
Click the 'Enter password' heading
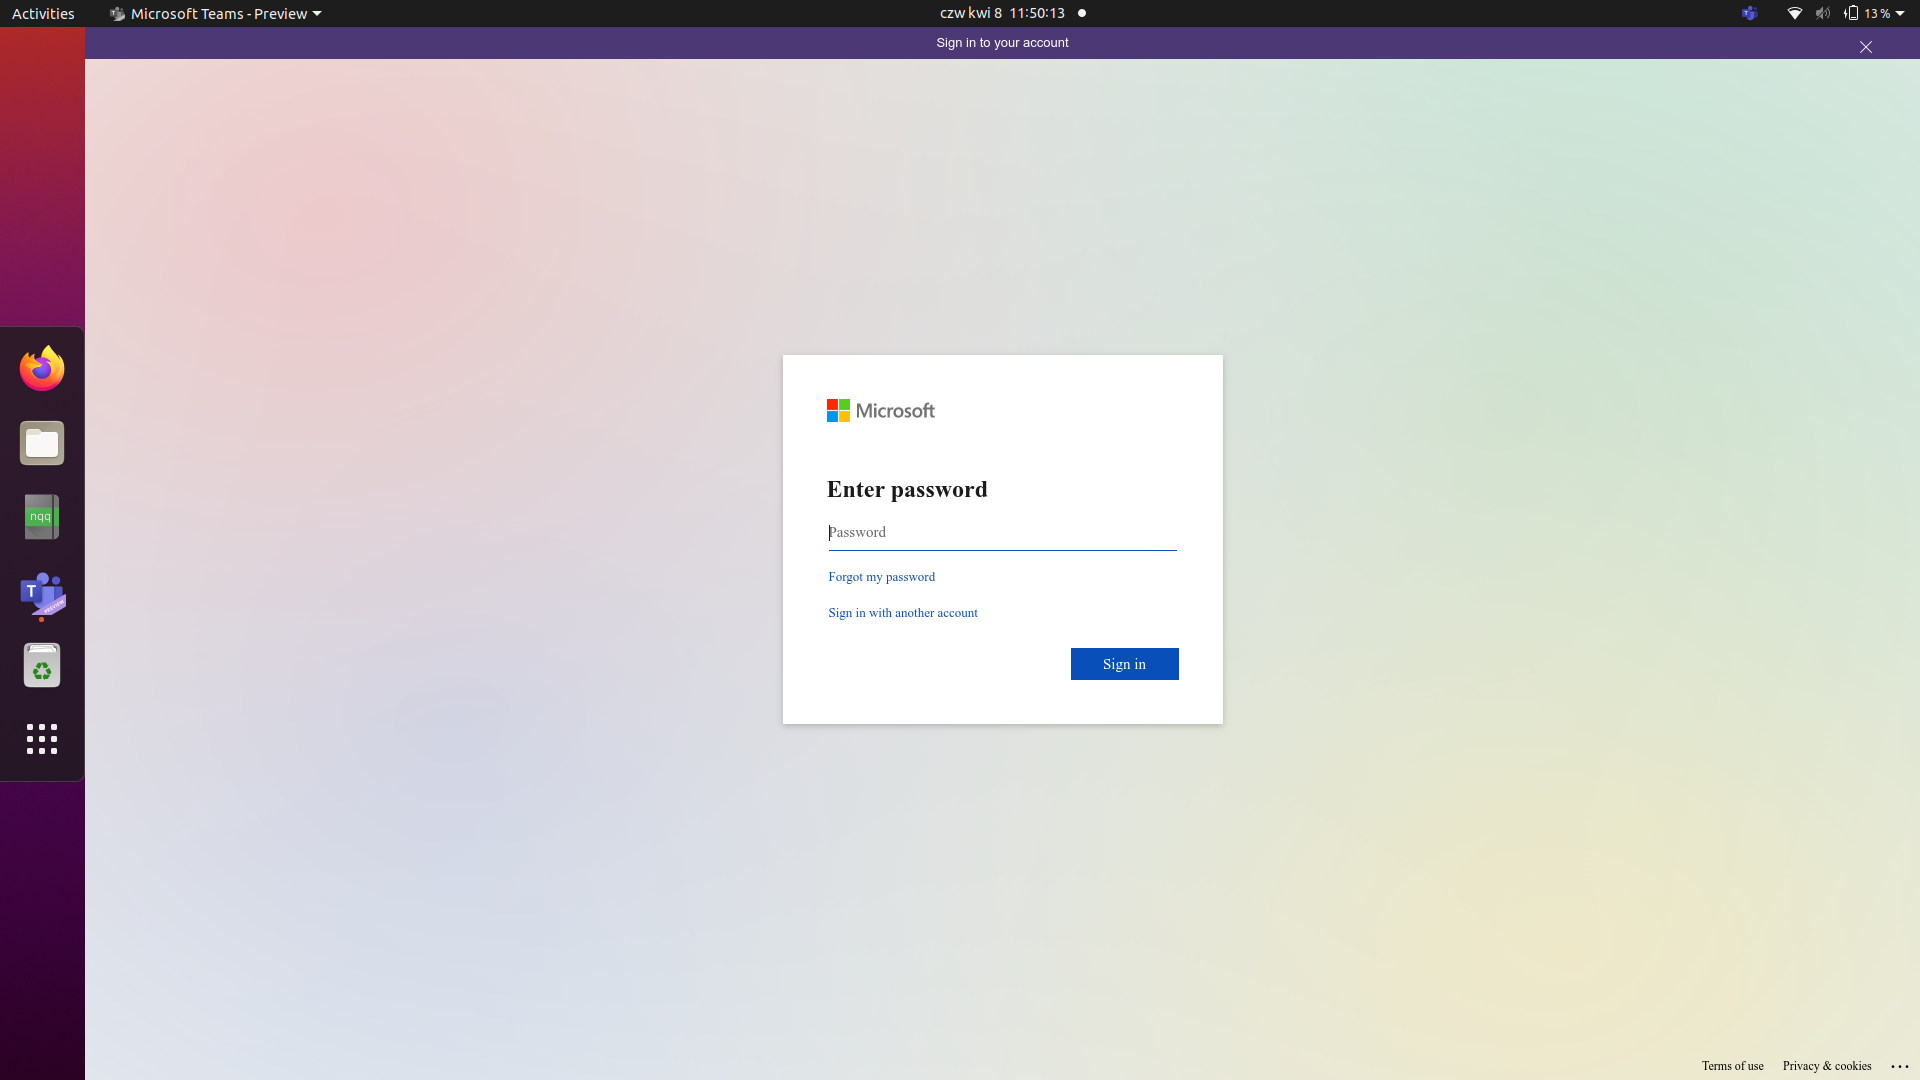pyautogui.click(x=907, y=489)
